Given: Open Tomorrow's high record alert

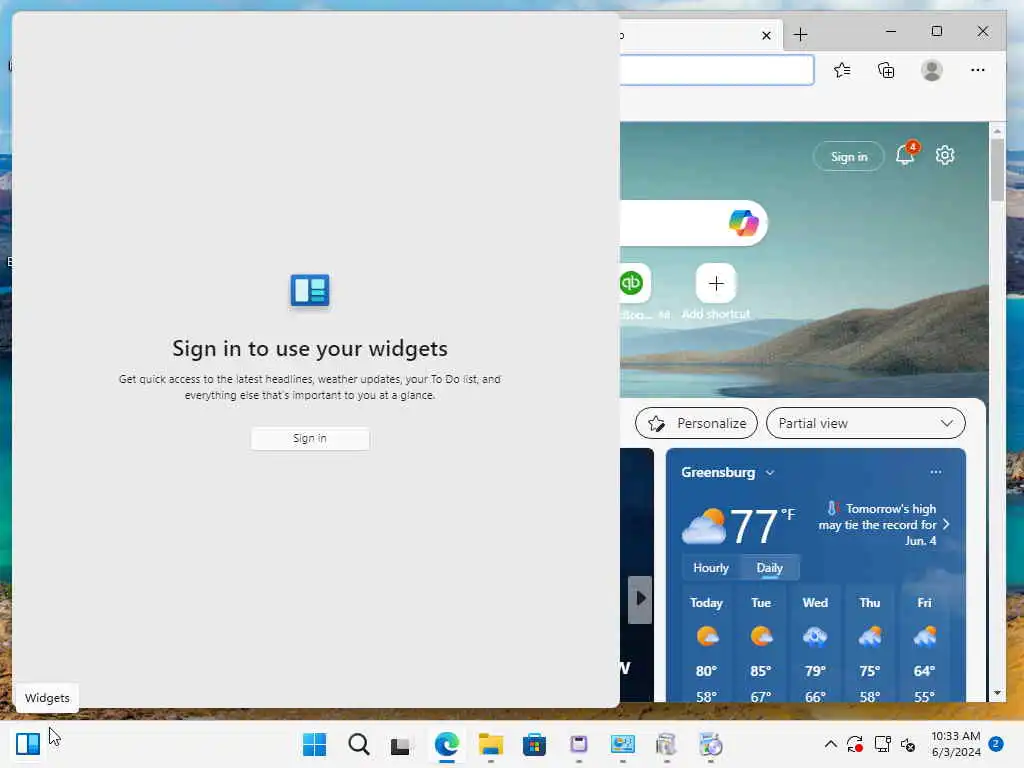Looking at the screenshot, I should point(884,524).
